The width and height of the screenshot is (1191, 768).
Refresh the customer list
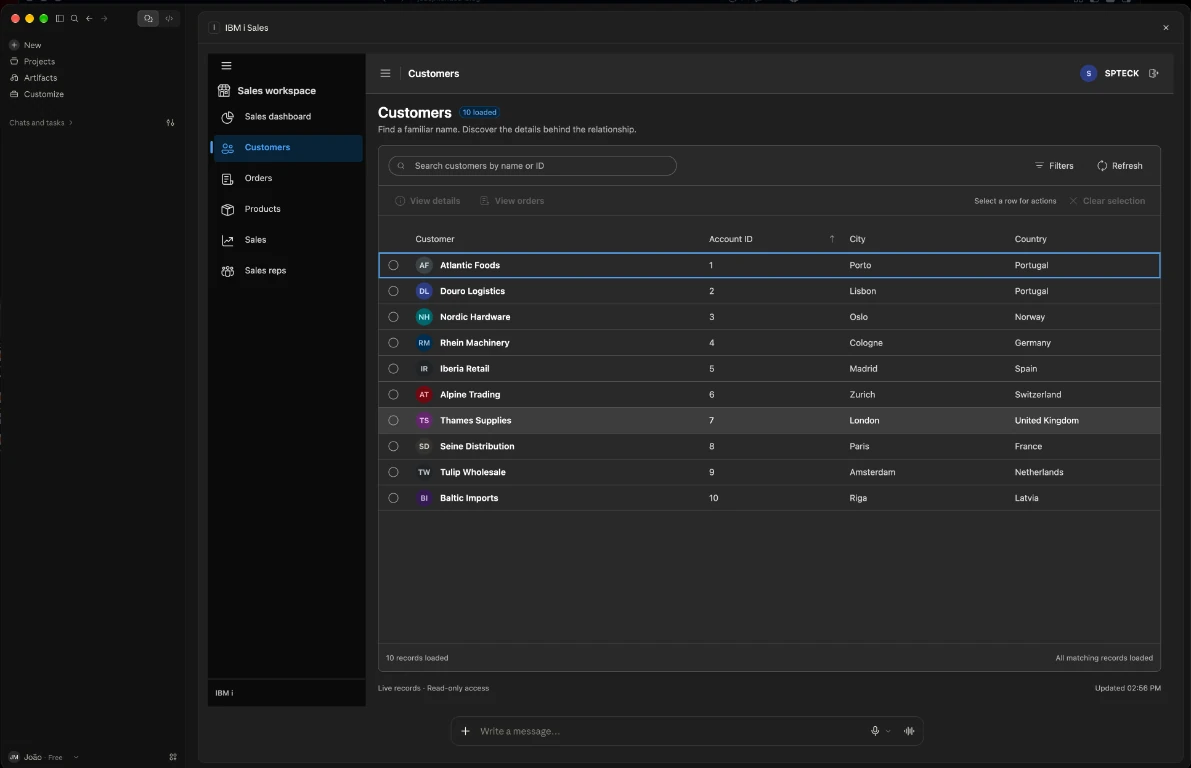click(x=1120, y=166)
